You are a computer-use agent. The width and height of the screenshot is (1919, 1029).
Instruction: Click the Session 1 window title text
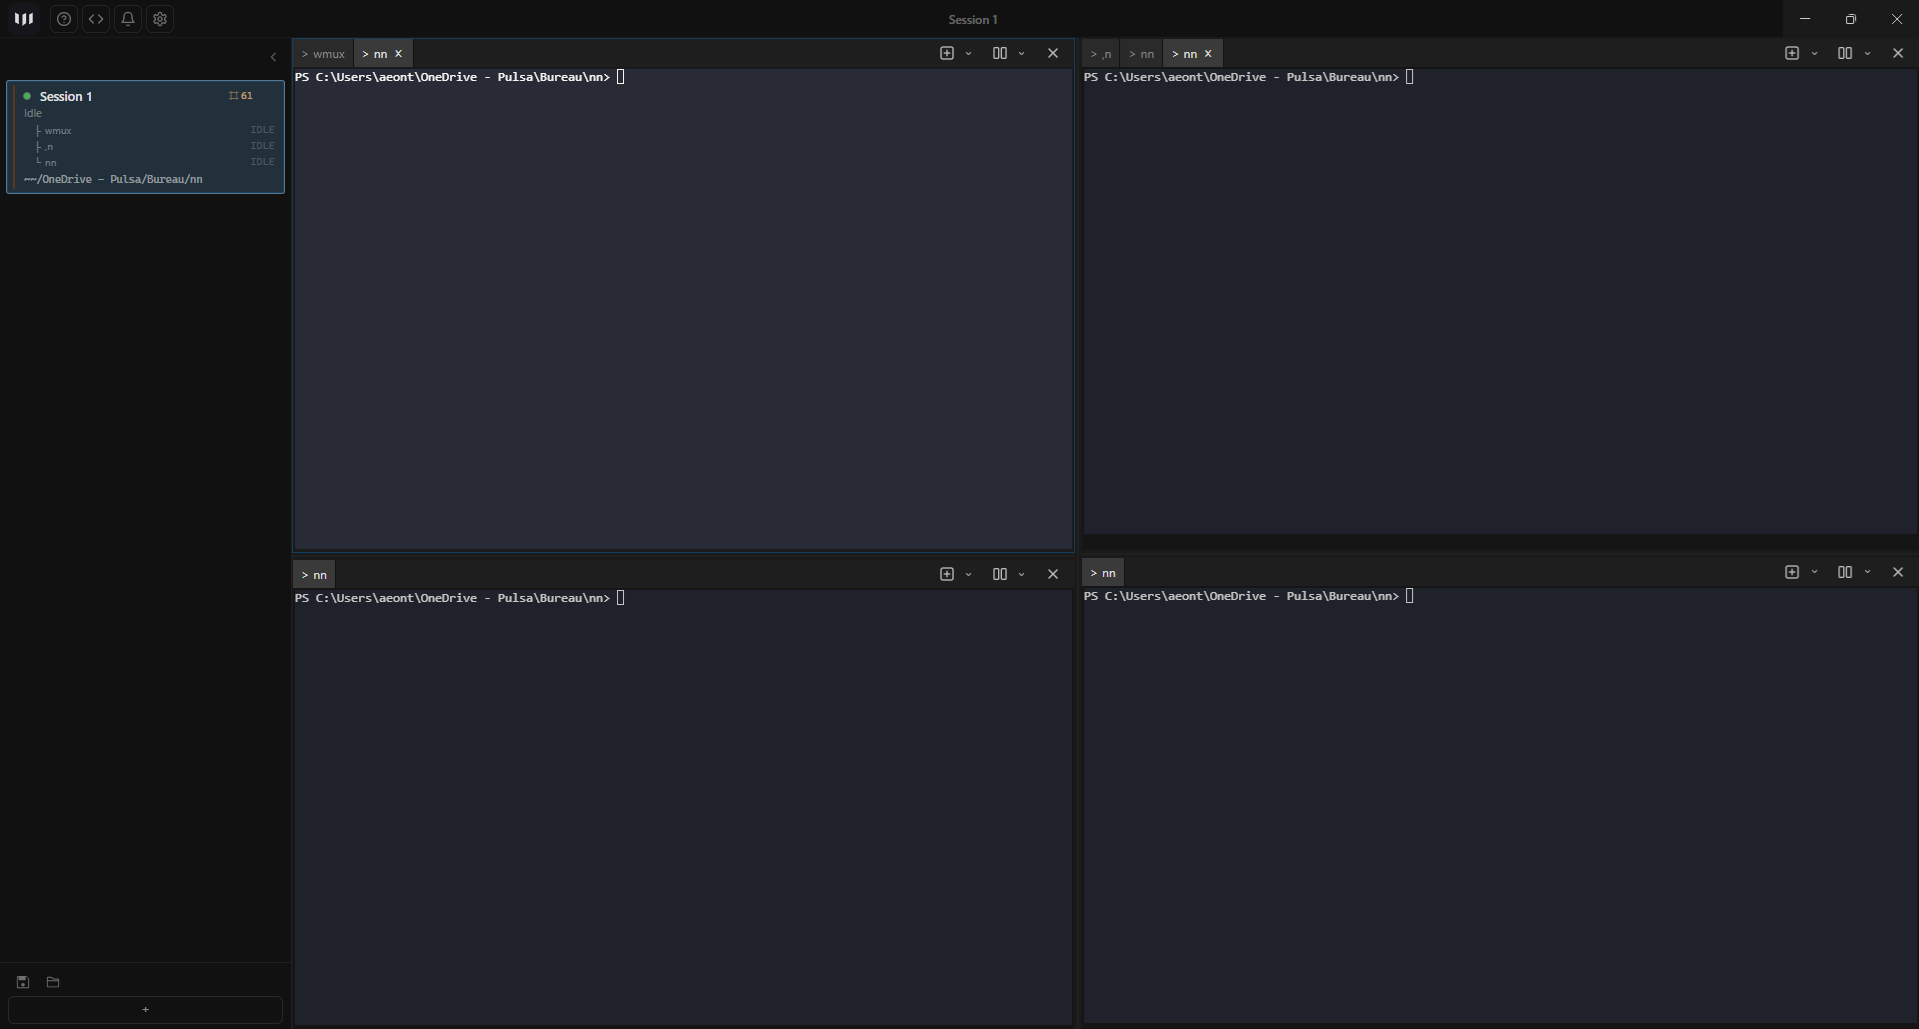coord(973,19)
